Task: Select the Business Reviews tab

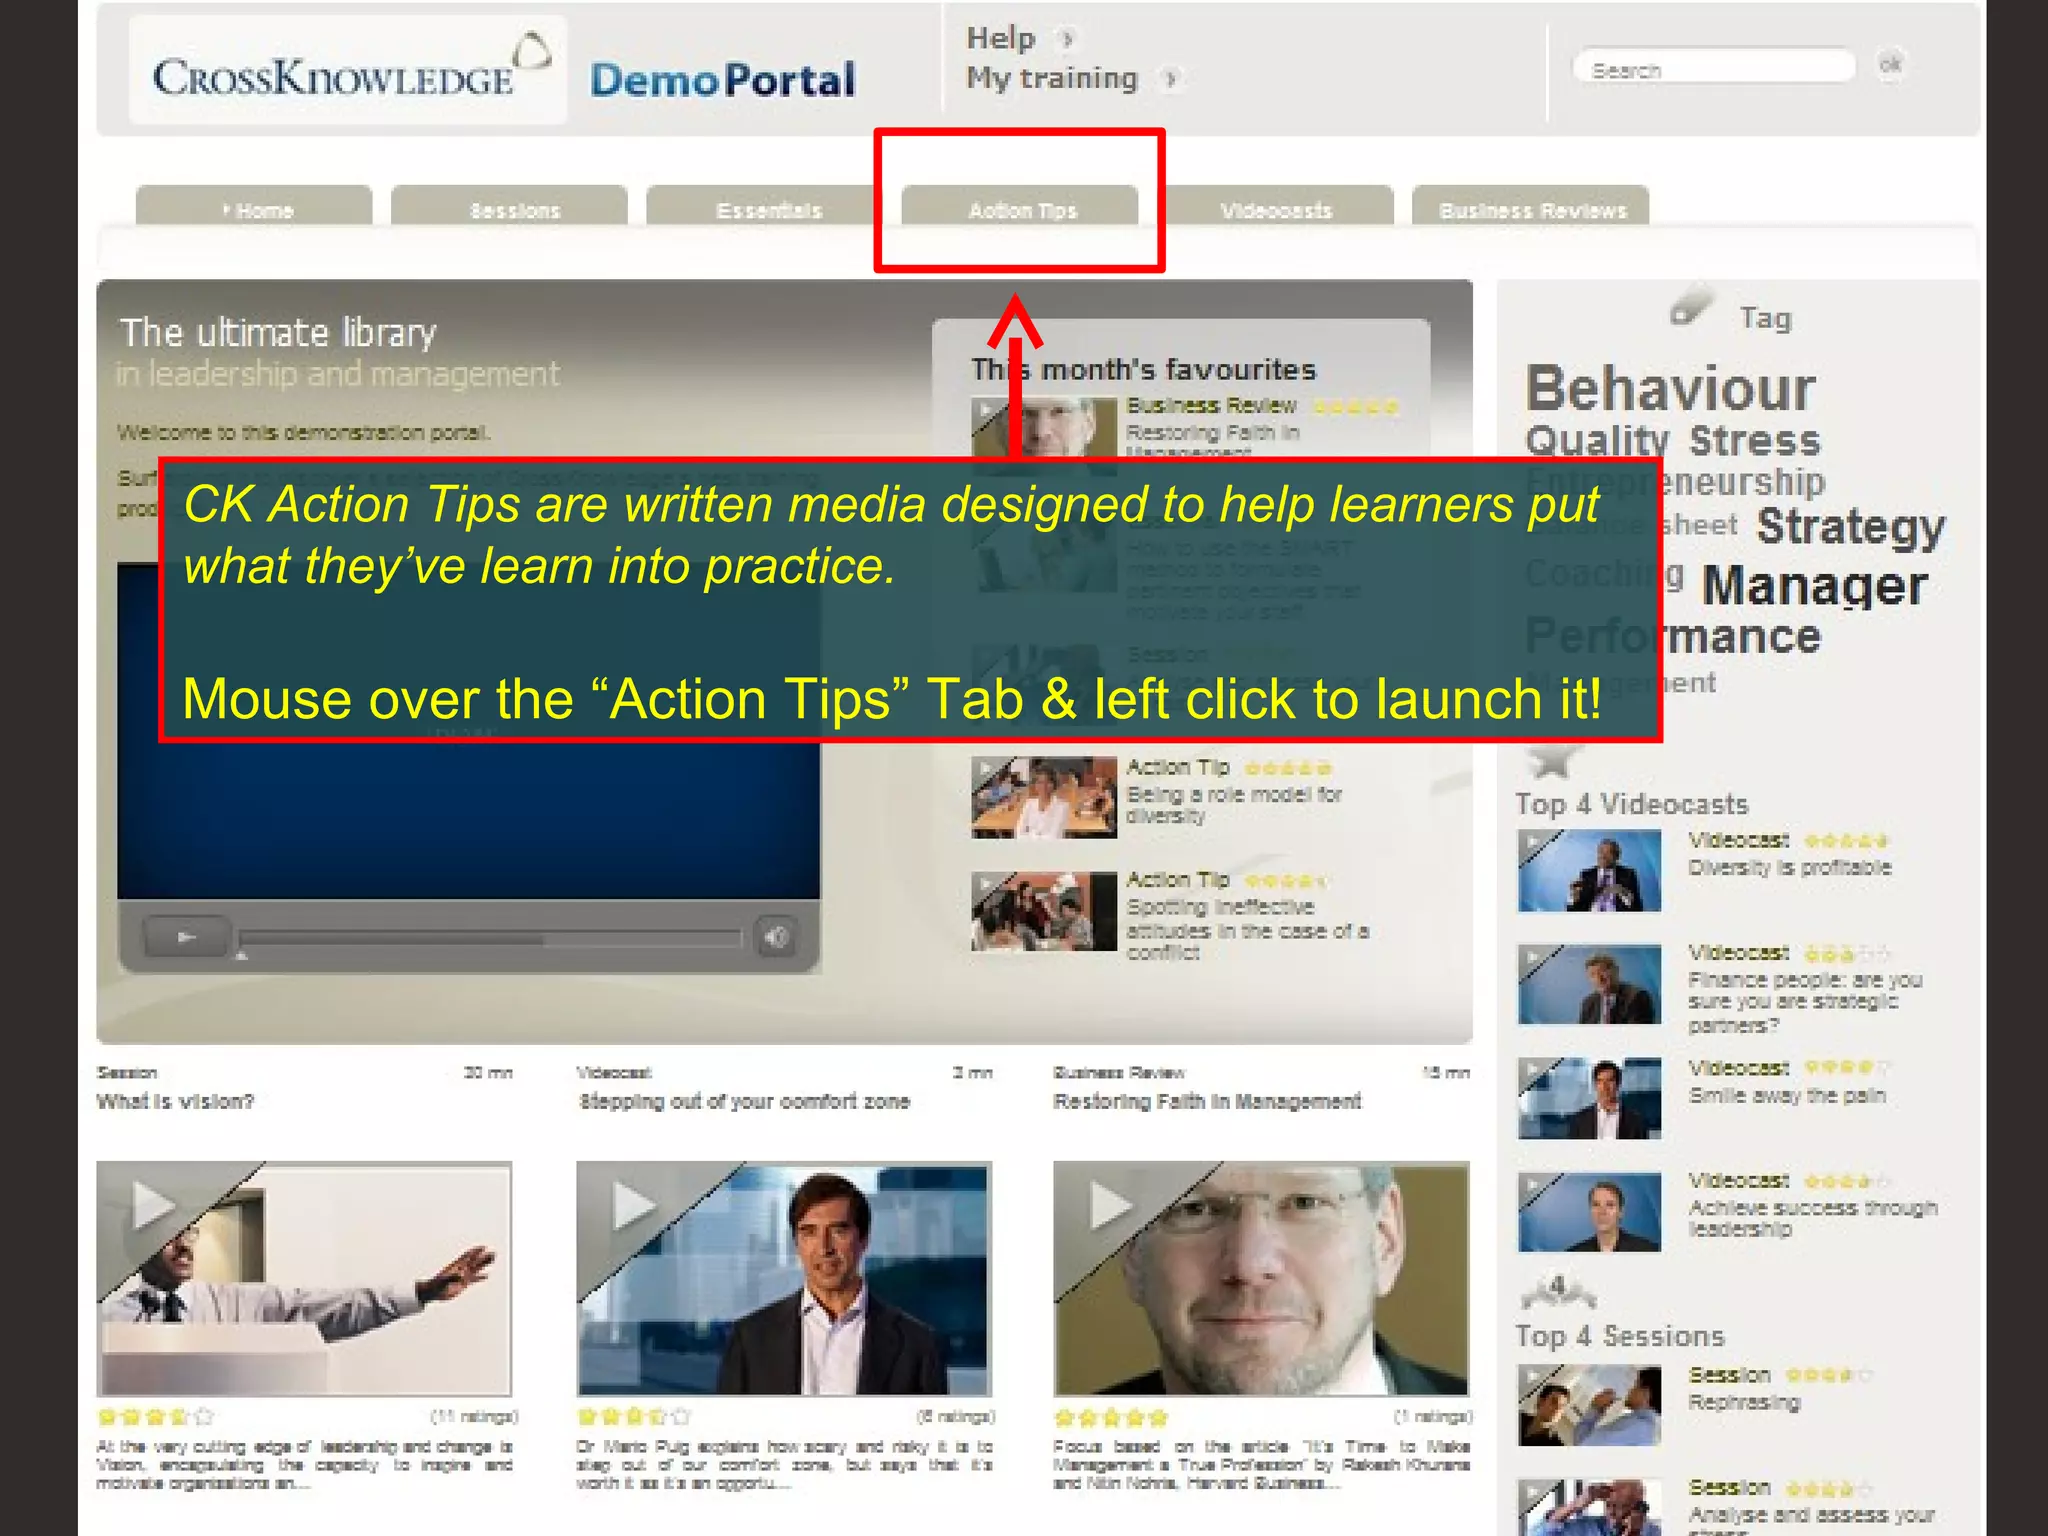Action: pos(1531,208)
